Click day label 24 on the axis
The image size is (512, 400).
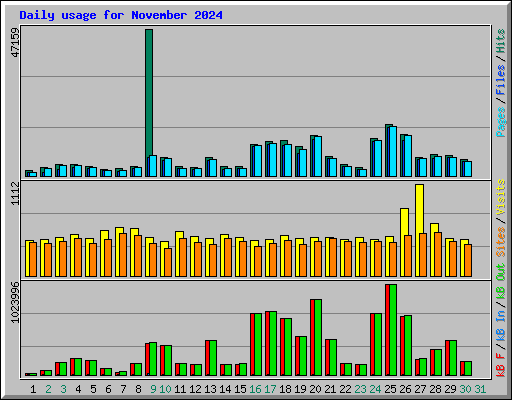click(375, 389)
